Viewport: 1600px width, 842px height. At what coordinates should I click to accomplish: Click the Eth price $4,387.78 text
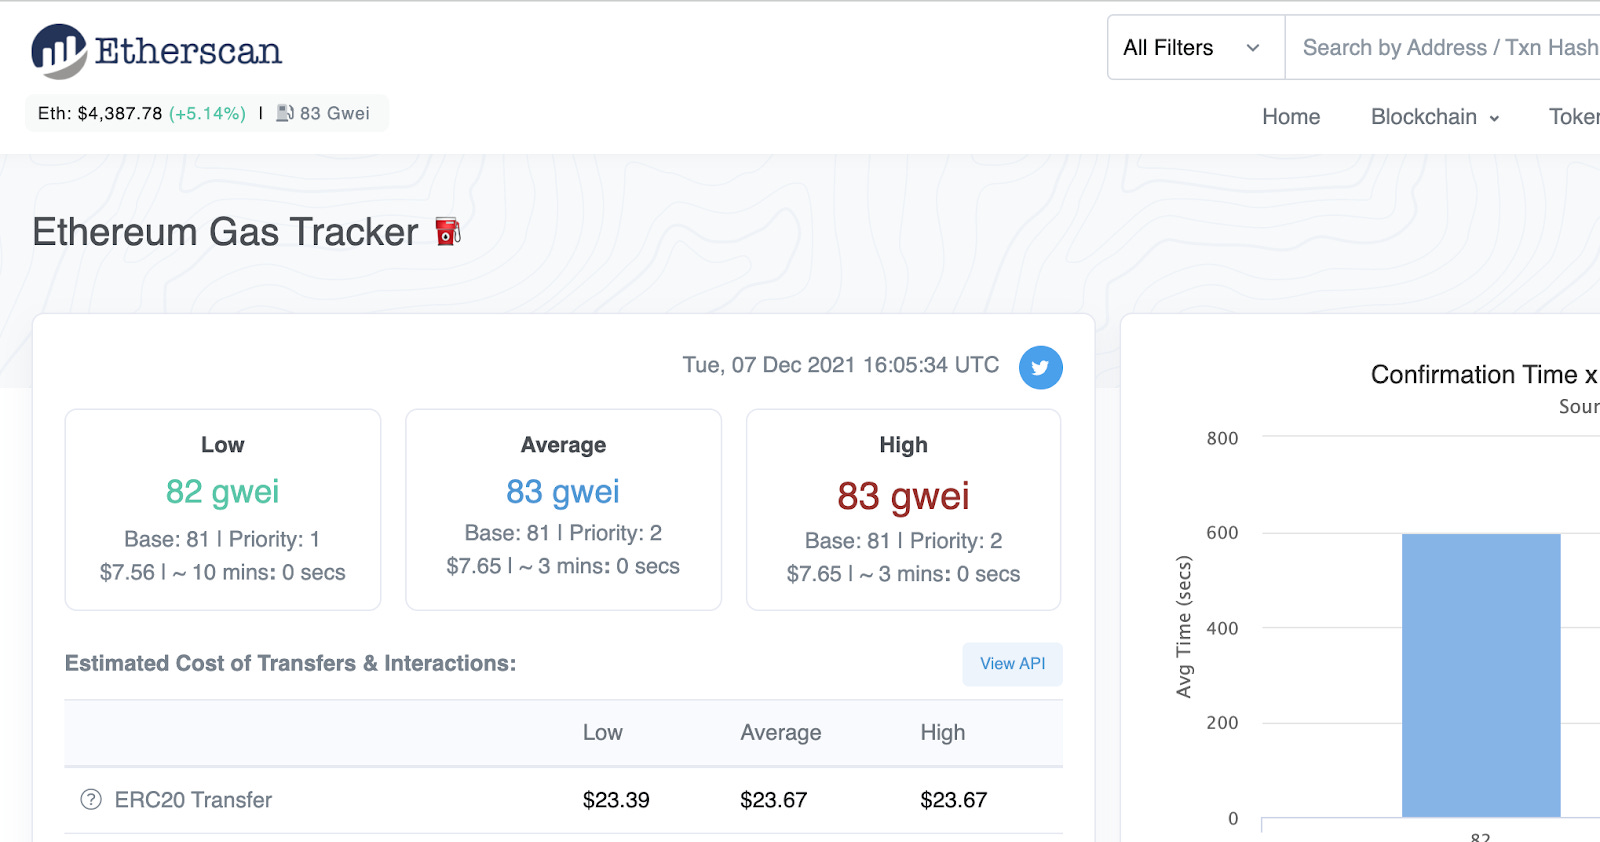pos(100,113)
